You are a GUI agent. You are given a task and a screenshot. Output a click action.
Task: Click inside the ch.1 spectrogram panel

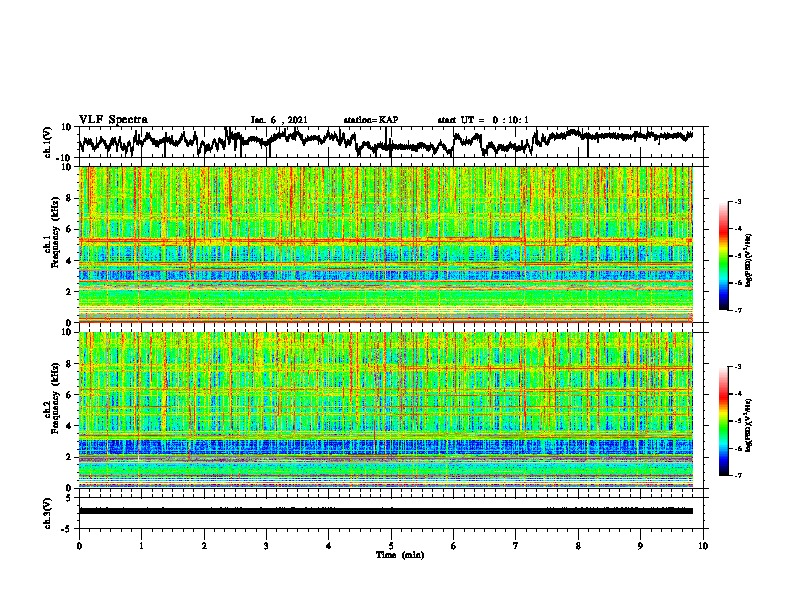[x=386, y=244]
